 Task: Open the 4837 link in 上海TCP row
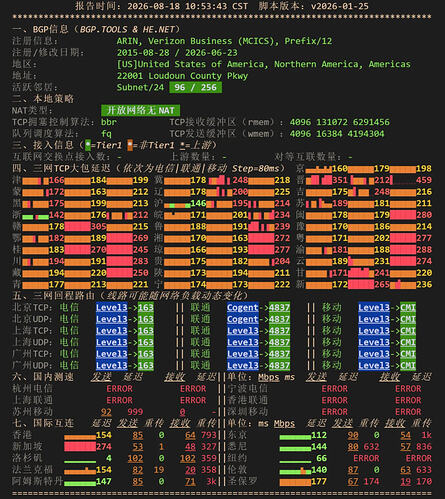click(279, 331)
